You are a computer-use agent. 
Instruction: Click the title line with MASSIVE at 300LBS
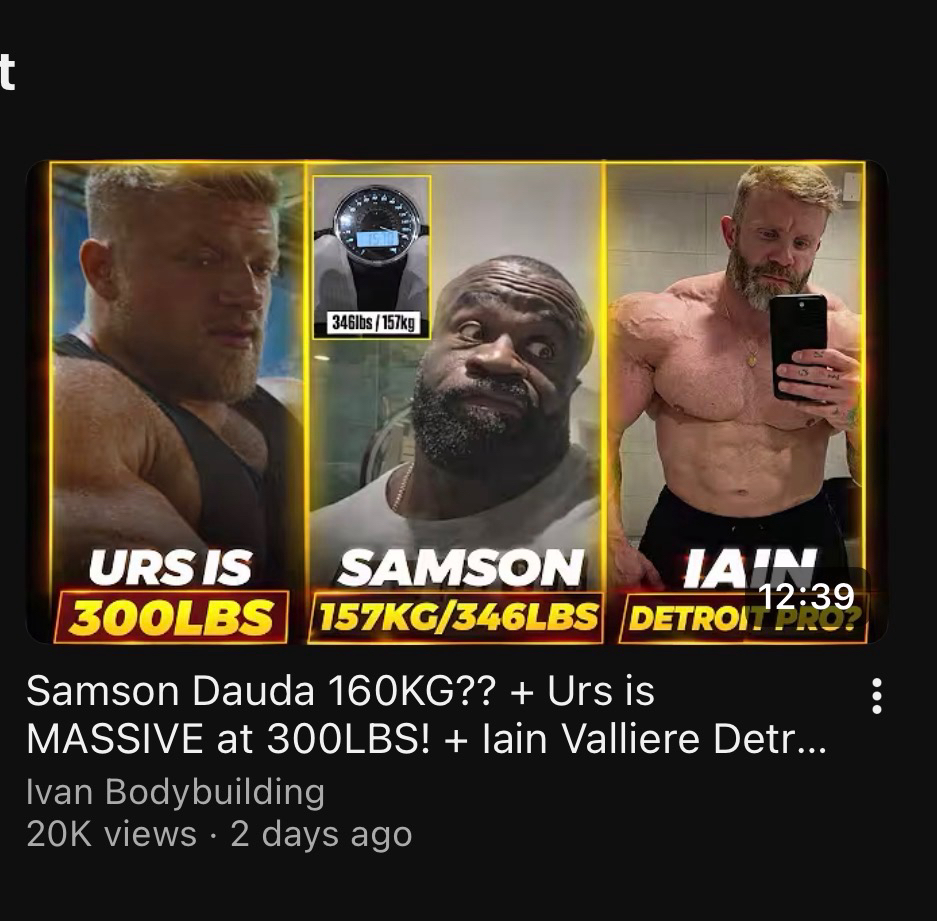pos(427,739)
